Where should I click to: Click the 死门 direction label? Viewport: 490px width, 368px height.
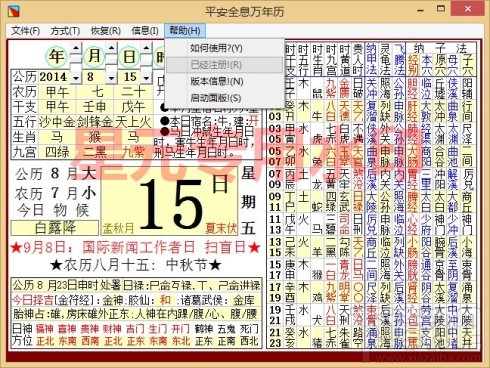249,329
